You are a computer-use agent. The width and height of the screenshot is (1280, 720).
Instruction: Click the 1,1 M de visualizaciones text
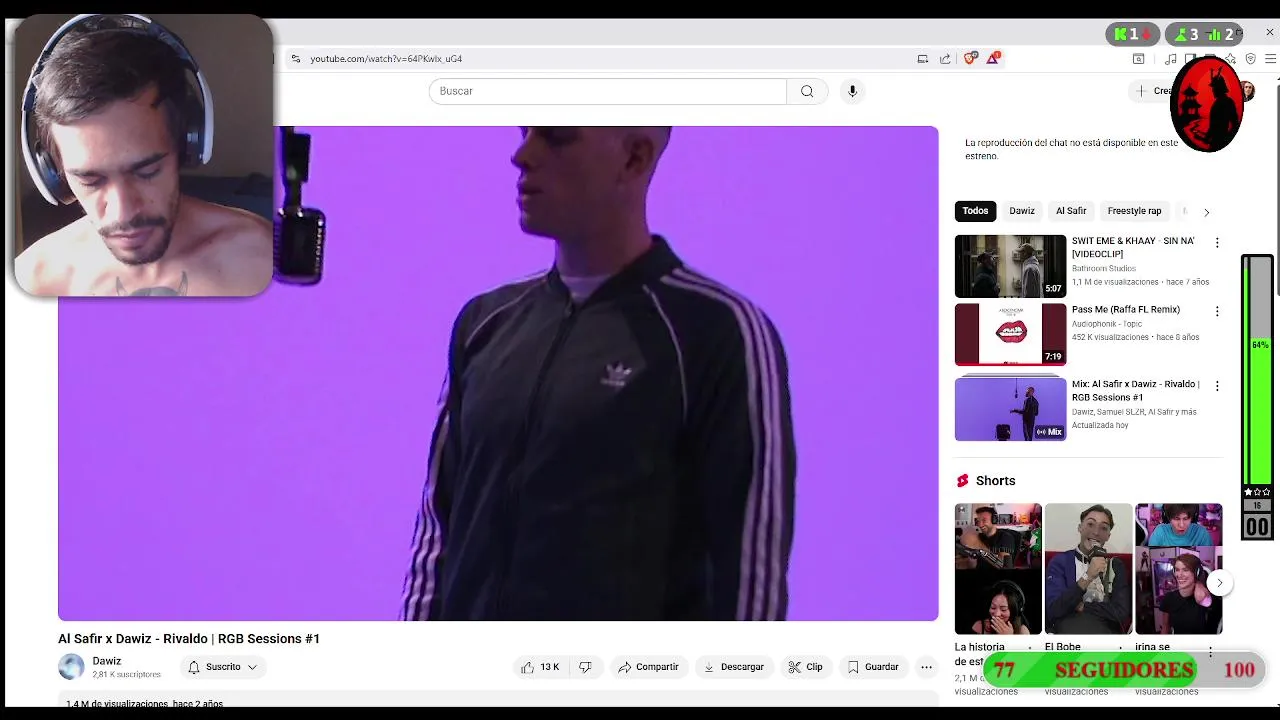click(x=1115, y=283)
